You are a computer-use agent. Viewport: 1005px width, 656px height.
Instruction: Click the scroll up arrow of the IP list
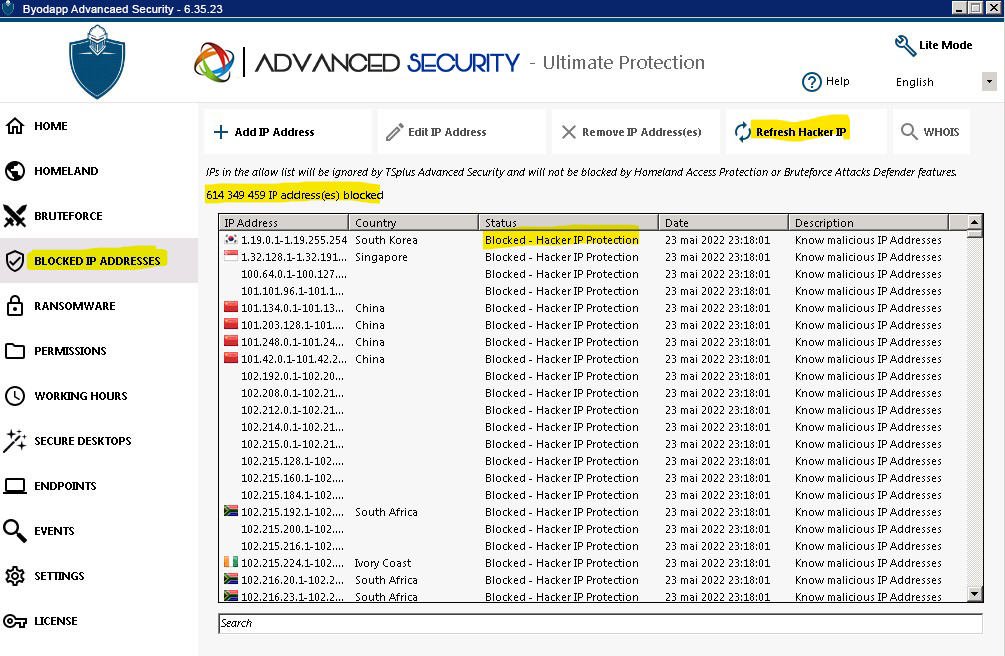click(x=974, y=222)
